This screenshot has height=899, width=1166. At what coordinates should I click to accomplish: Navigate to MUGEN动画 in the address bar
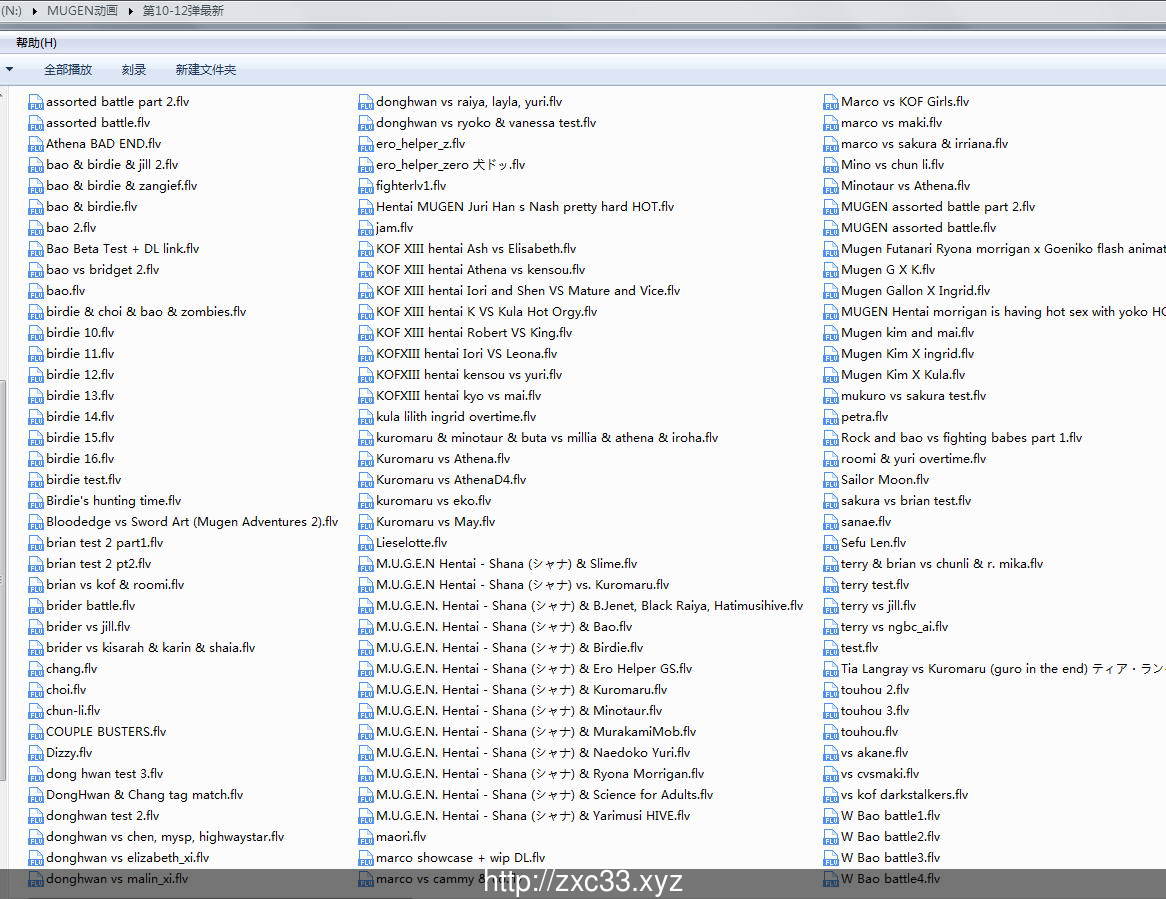(82, 11)
